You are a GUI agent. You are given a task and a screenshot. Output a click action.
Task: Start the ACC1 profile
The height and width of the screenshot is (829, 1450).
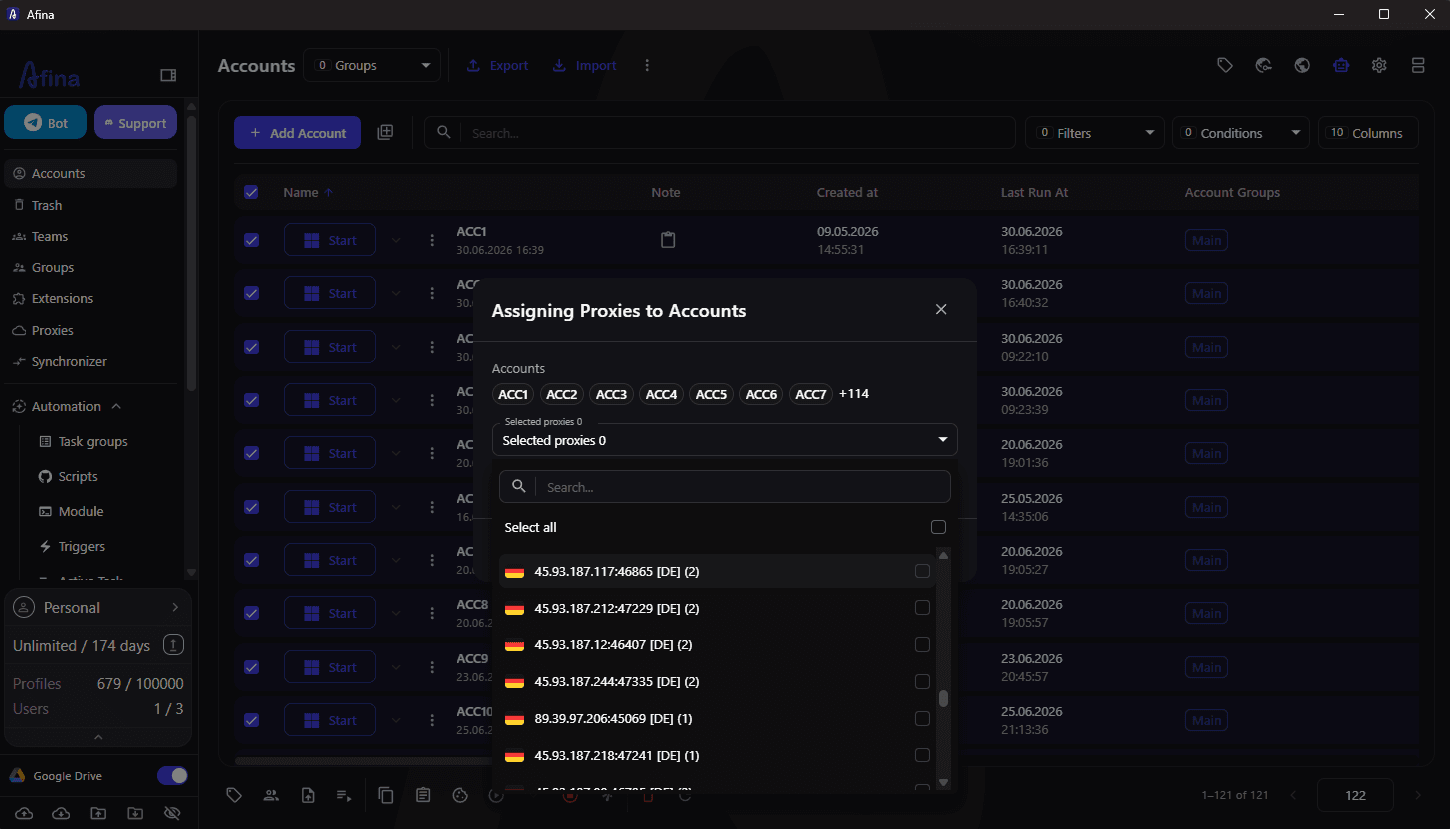click(330, 240)
